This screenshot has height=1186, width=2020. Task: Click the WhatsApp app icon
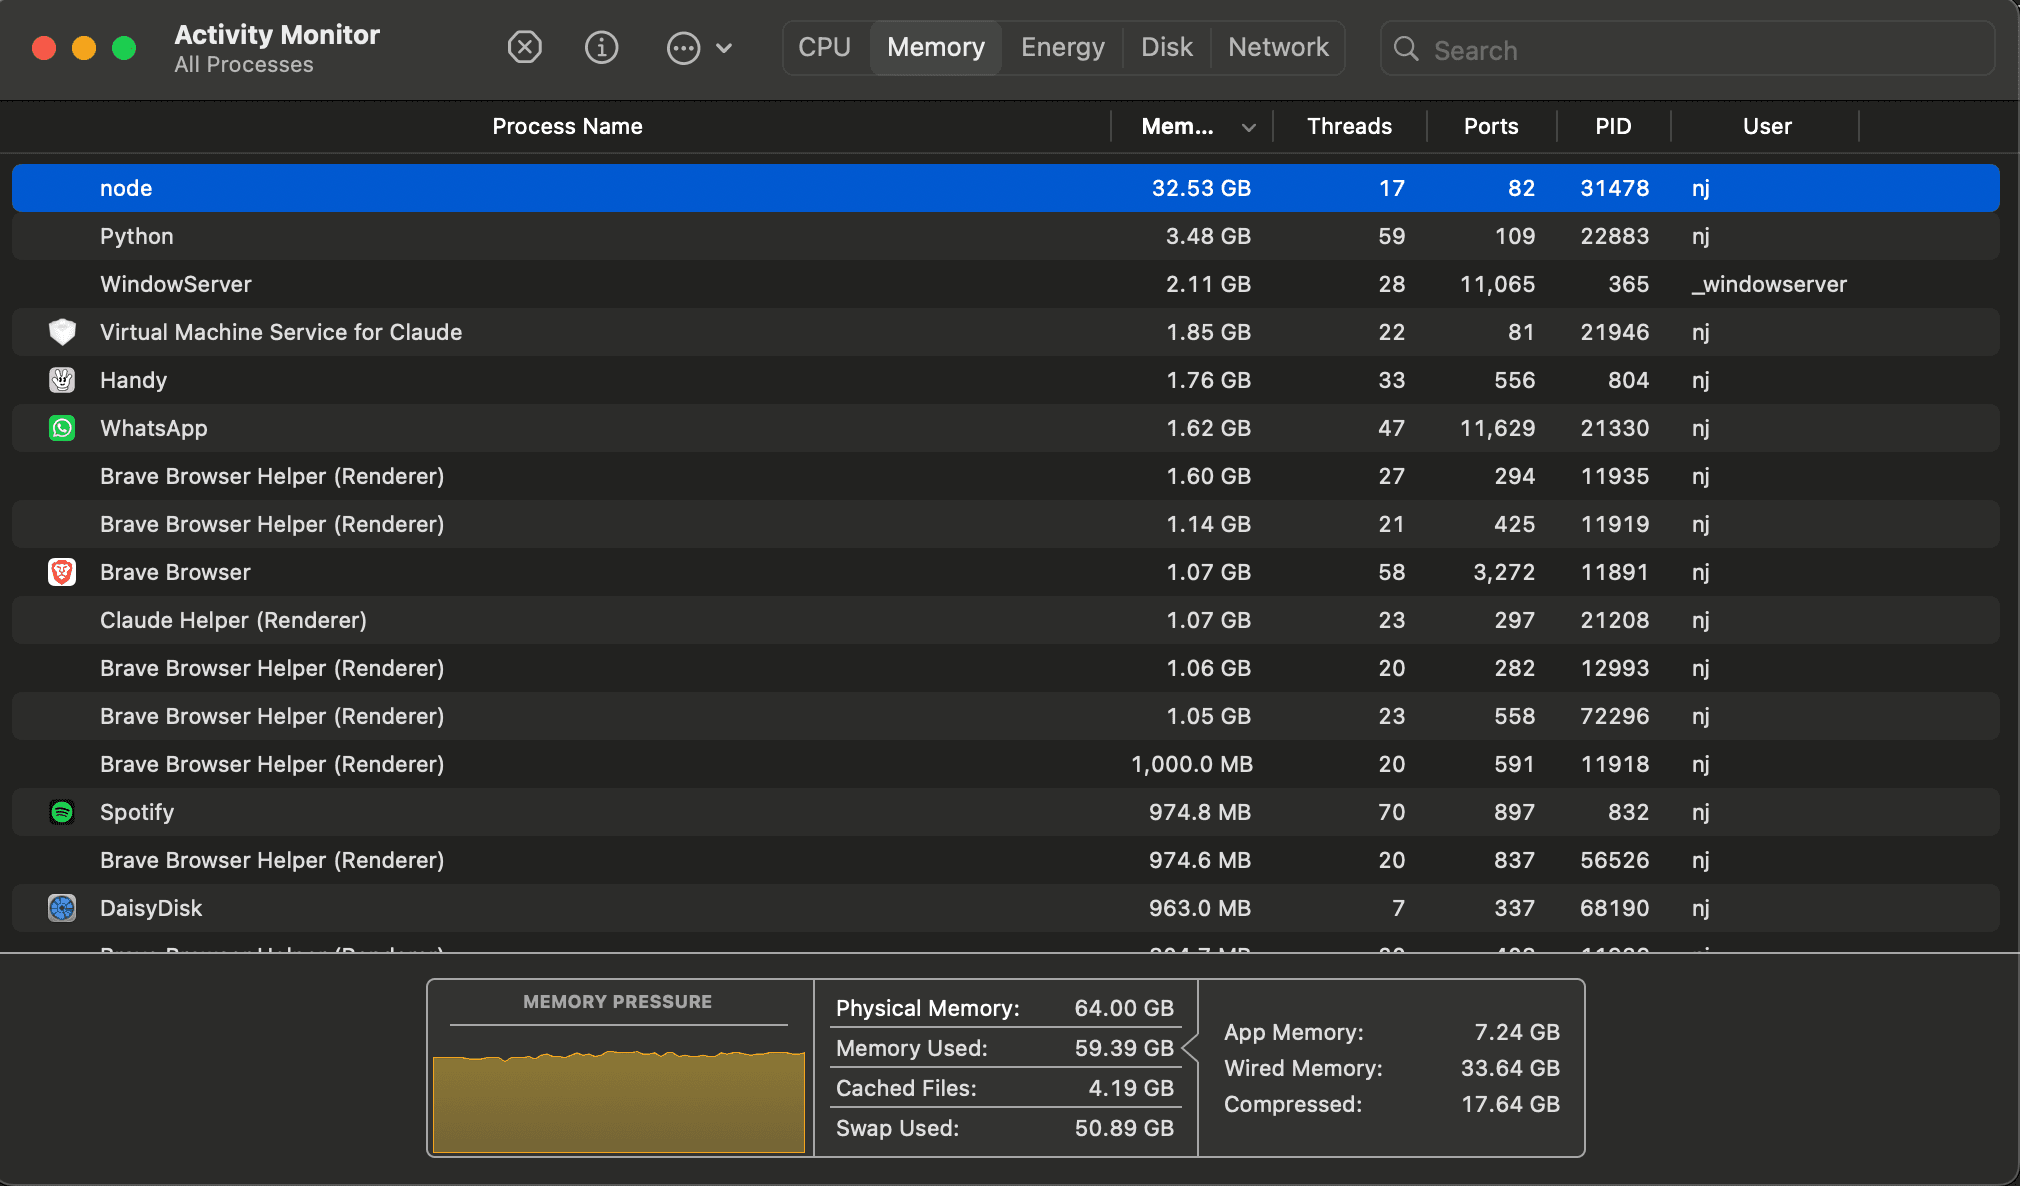62,428
